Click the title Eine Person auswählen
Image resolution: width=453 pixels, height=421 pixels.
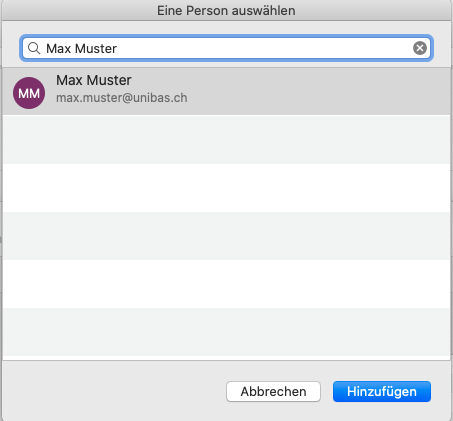[x=226, y=11]
